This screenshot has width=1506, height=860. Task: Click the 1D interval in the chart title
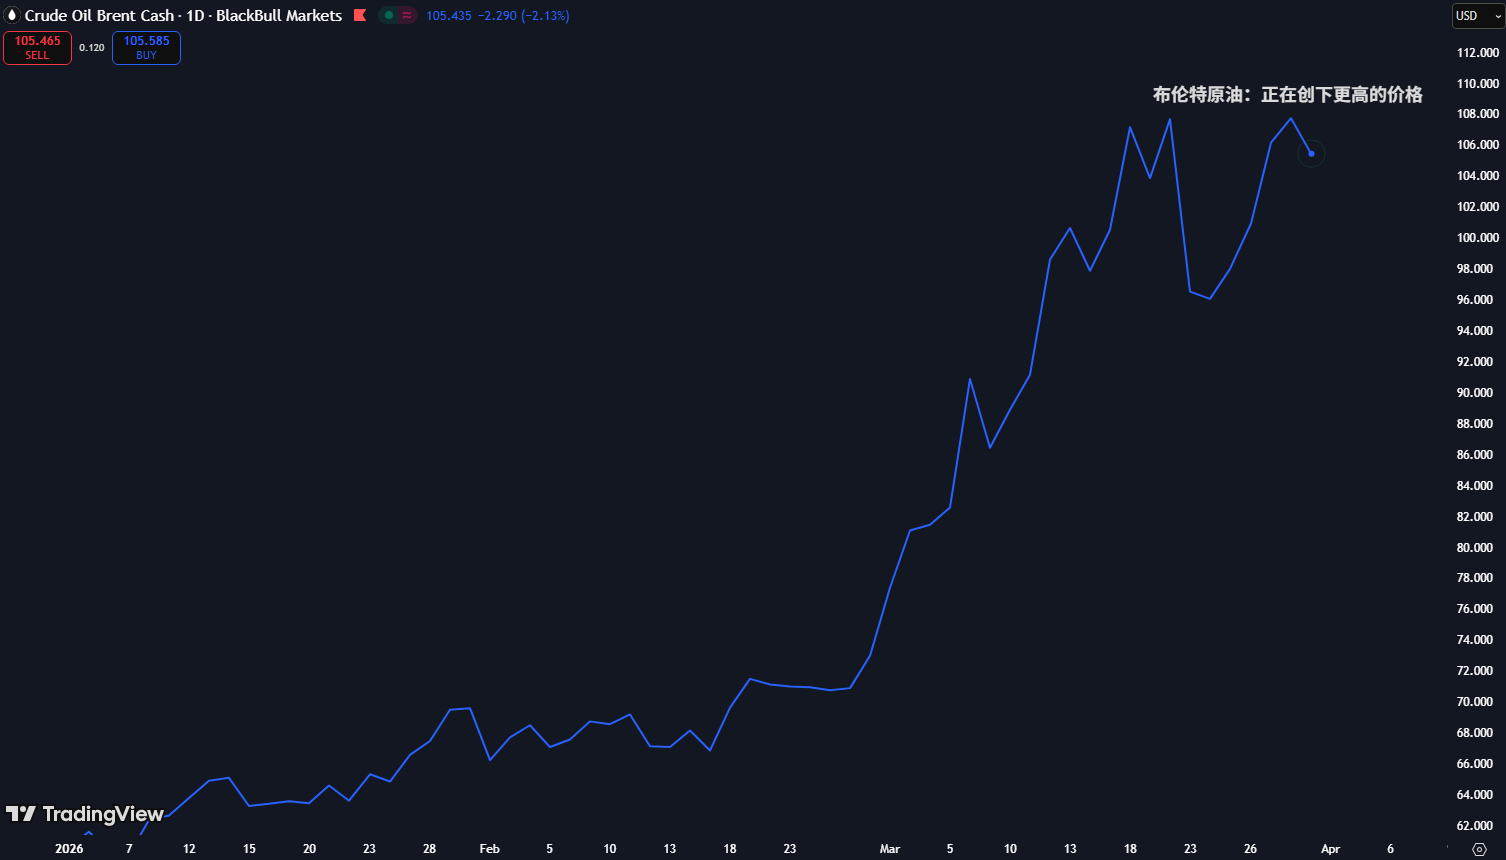coord(195,16)
